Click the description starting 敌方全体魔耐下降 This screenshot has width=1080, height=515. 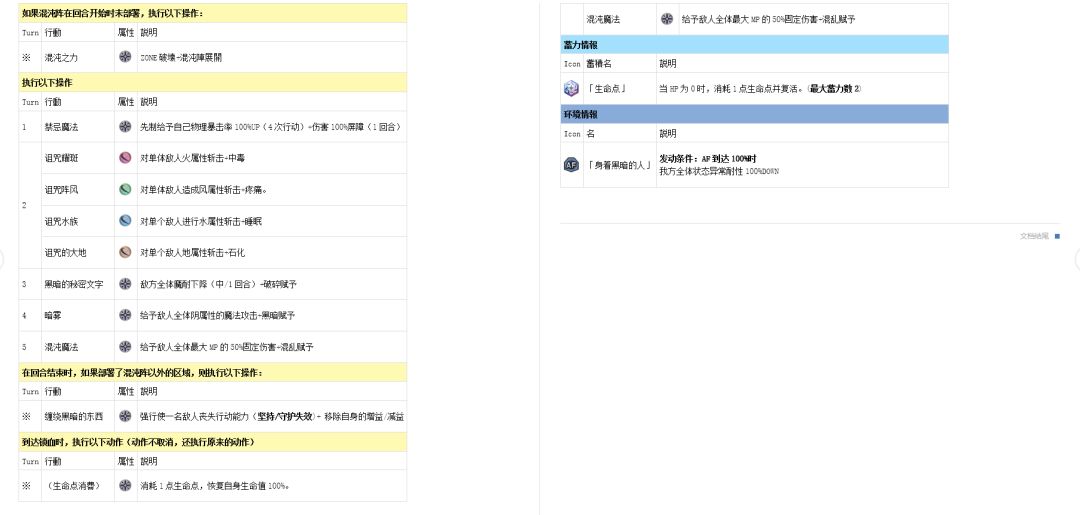click(218, 284)
